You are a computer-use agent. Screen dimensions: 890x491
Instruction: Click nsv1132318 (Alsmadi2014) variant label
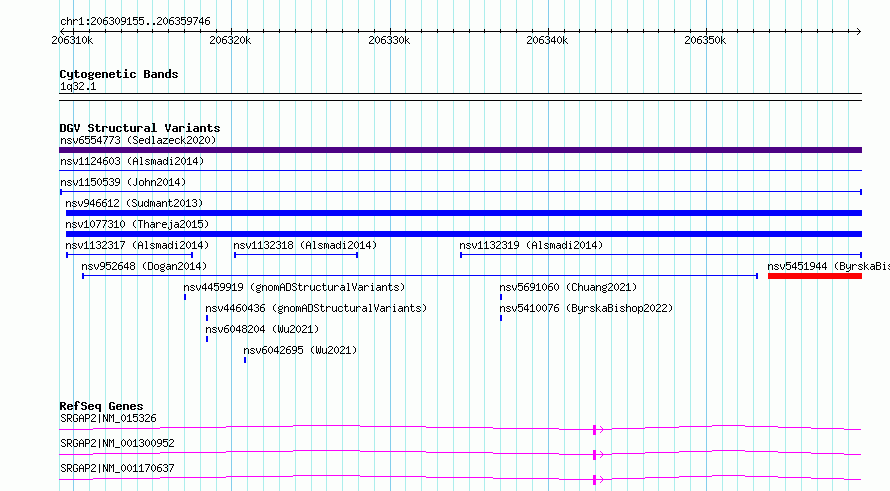[305, 245]
